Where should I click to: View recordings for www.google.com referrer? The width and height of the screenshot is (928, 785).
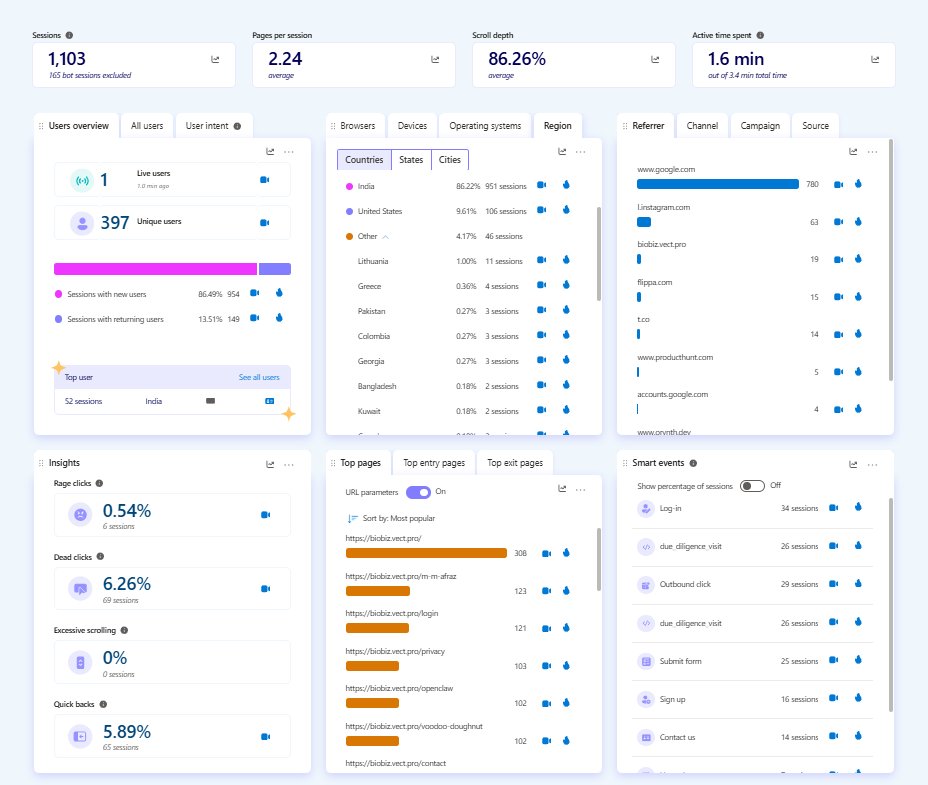(838, 185)
